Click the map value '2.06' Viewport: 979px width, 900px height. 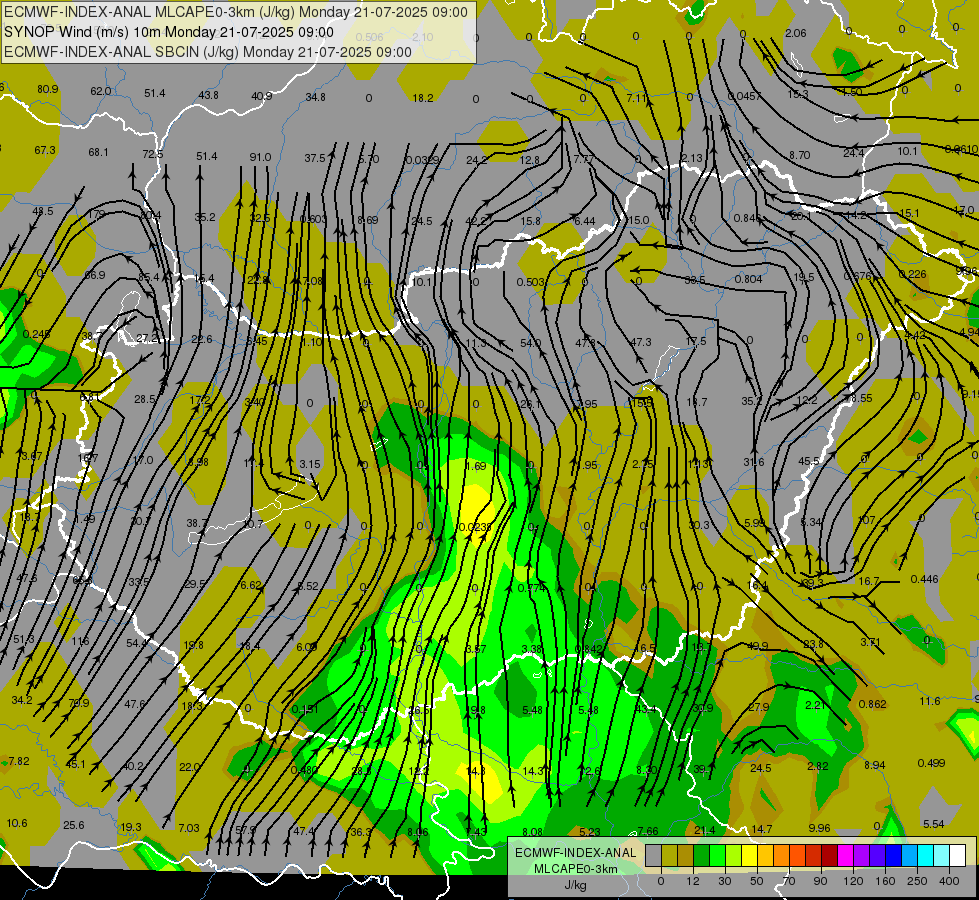tap(795, 33)
